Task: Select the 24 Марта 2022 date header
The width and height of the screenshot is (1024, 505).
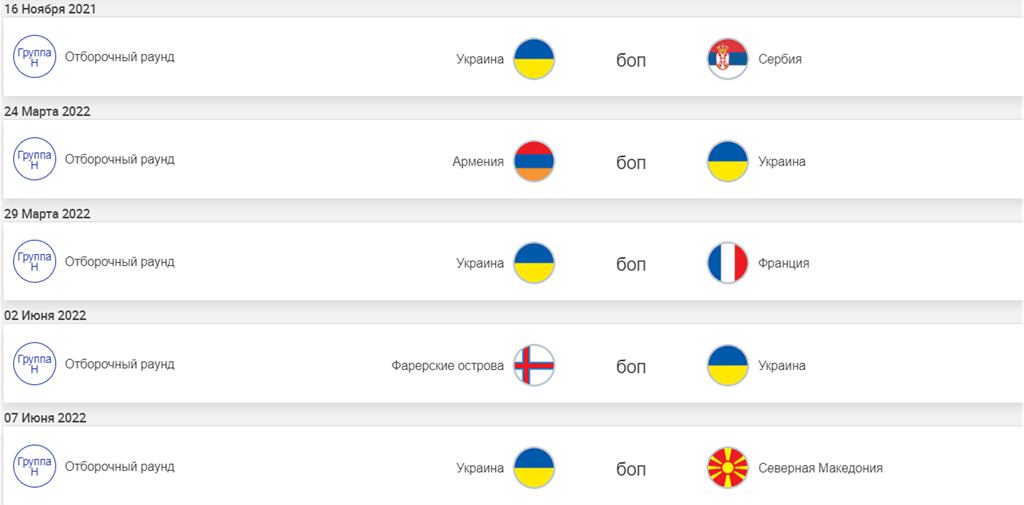Action: (x=47, y=111)
